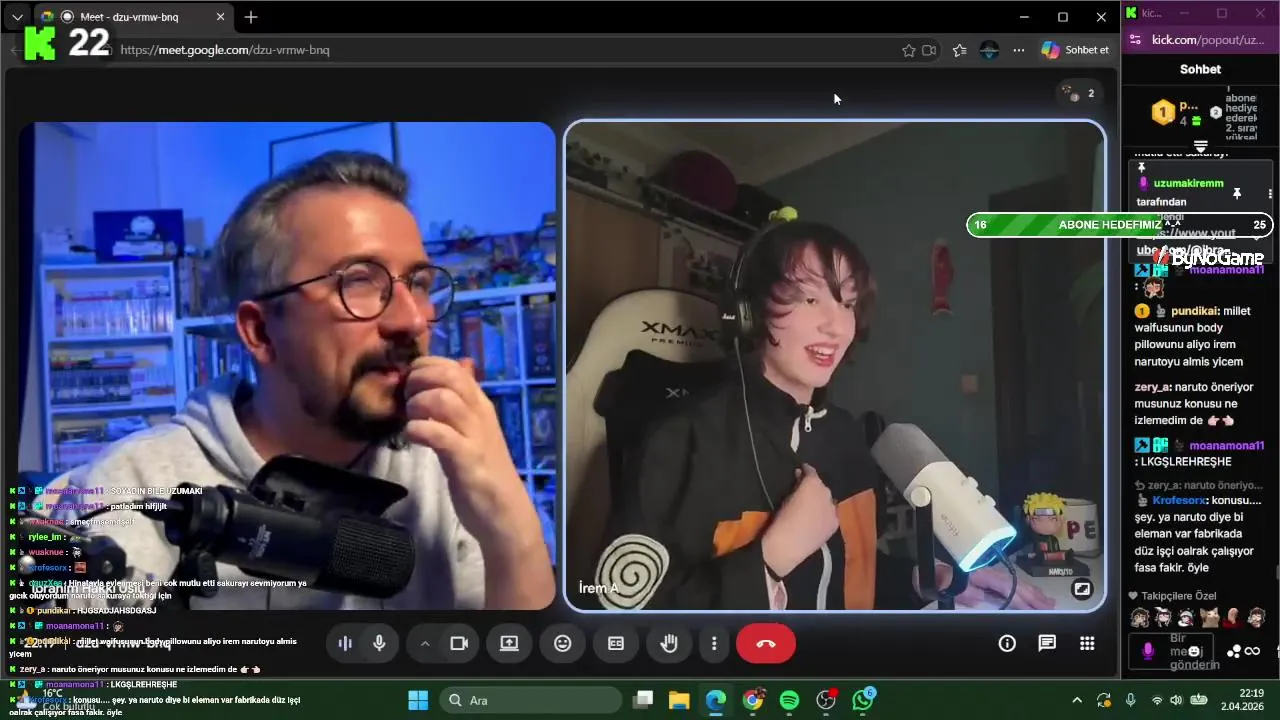
Task: Open Spotify from the taskbar
Action: click(789, 700)
